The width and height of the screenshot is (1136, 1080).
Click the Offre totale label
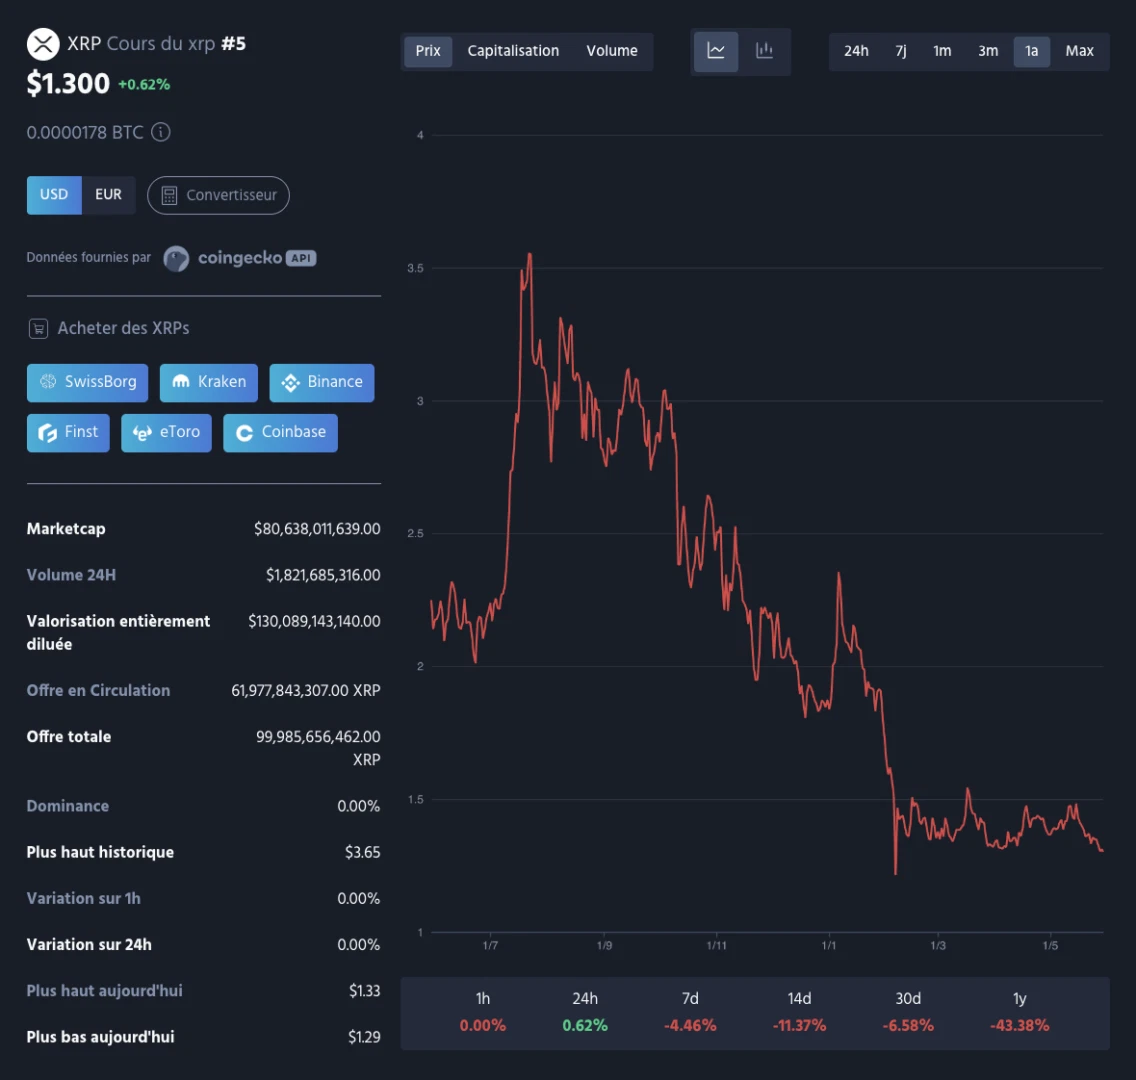[x=69, y=737]
